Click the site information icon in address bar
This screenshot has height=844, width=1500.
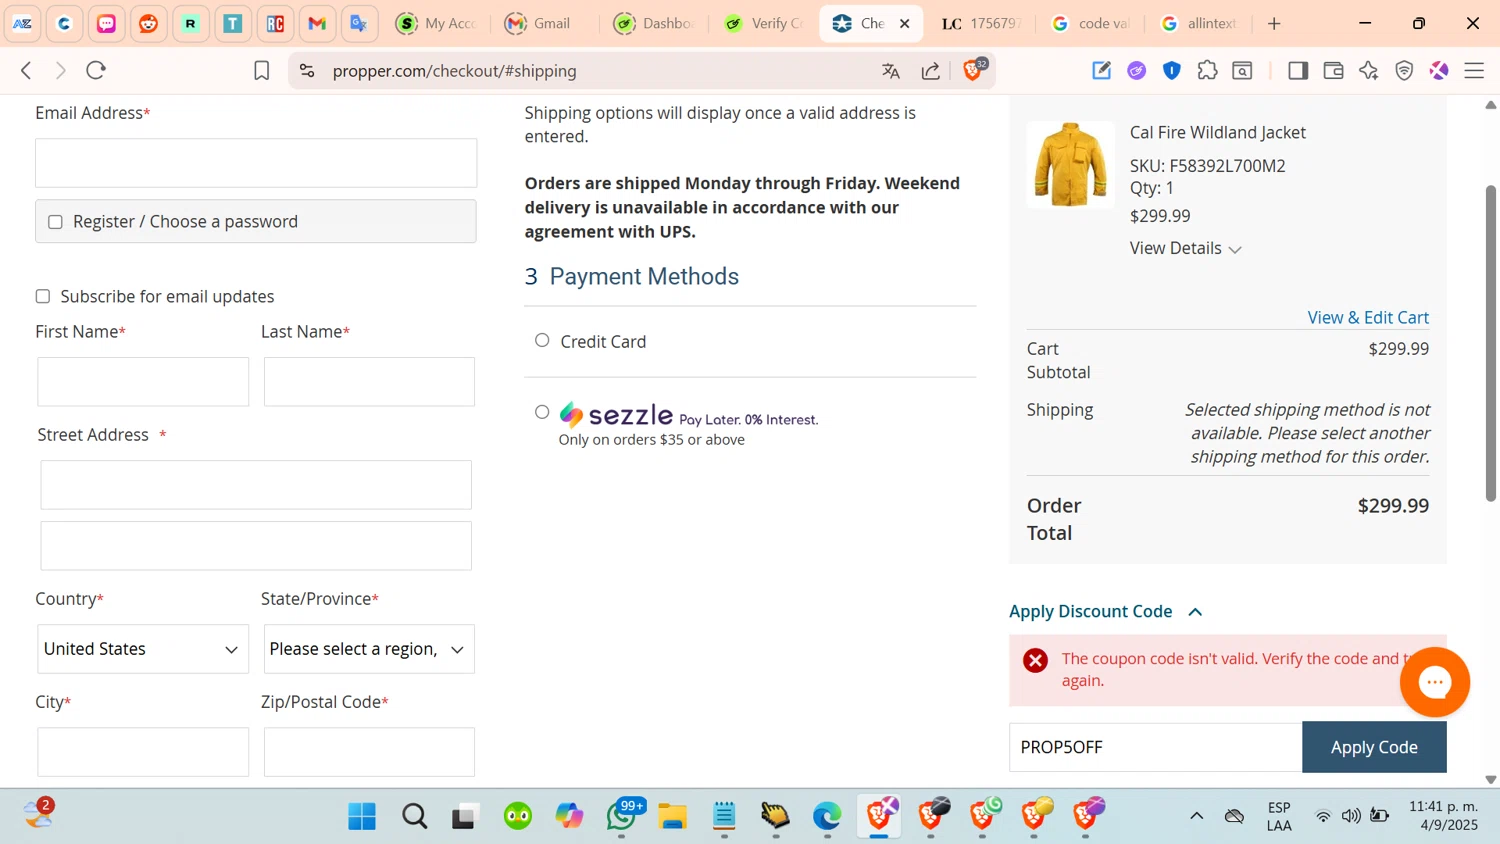click(x=307, y=71)
